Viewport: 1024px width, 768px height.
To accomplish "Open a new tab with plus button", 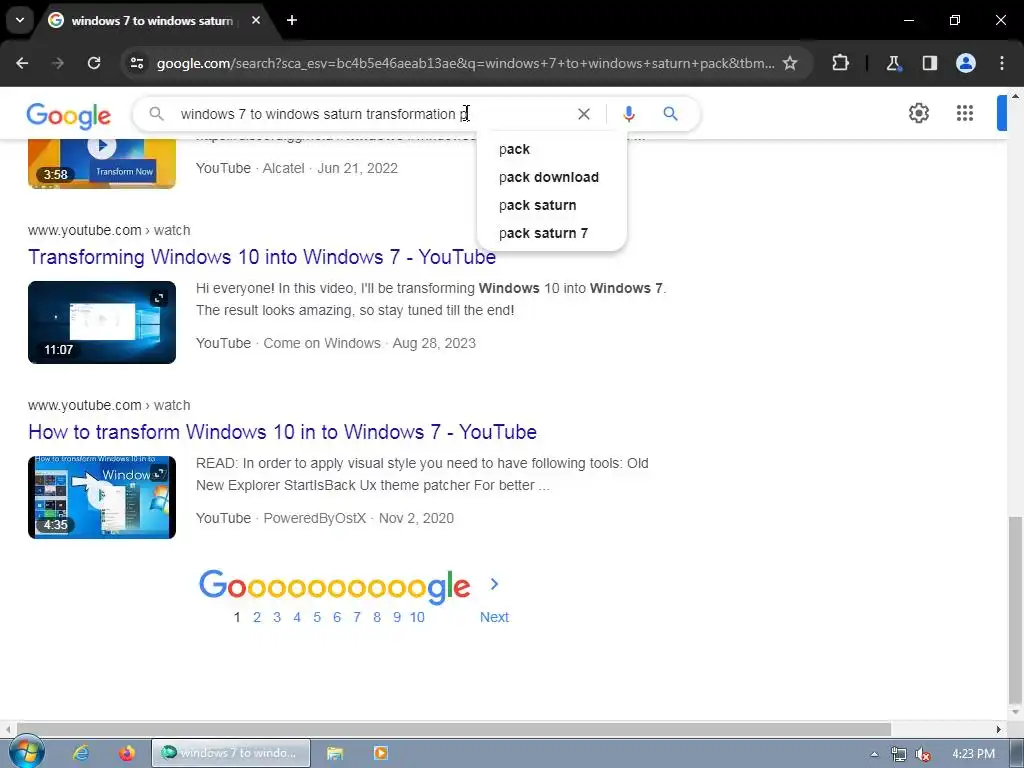I will coord(292,20).
